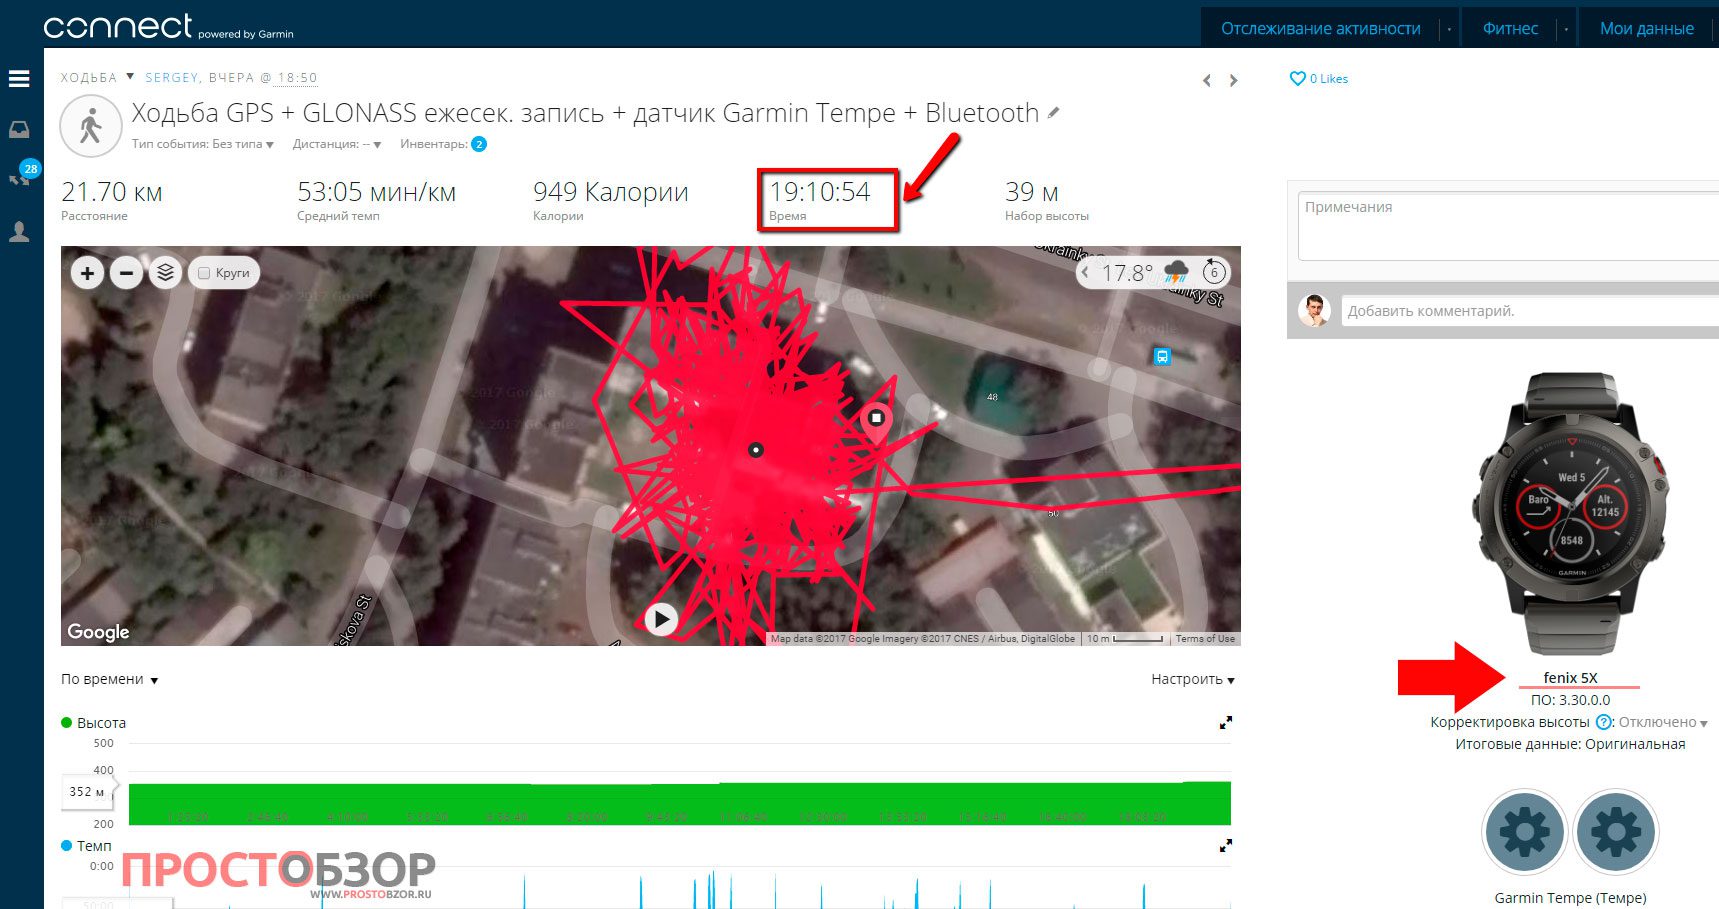Go to next activity arrow
Image resolution: width=1719 pixels, height=909 pixels.
coord(1233,80)
